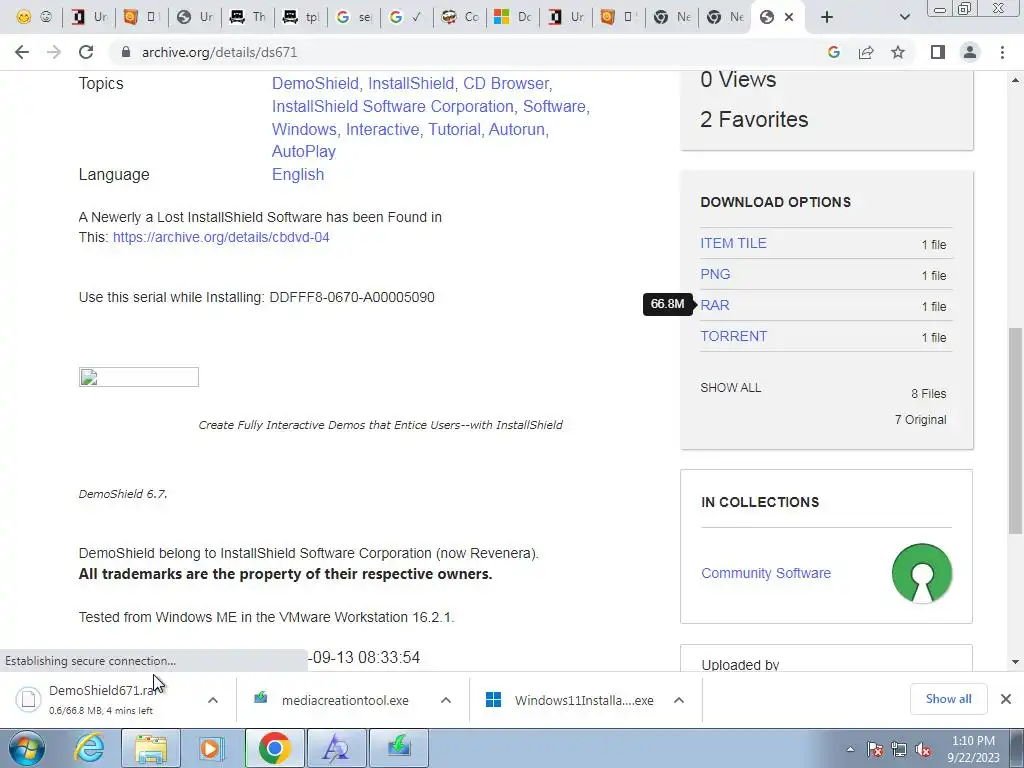Open the Tutorial topic link
This screenshot has width=1024, height=768.
[x=455, y=129]
